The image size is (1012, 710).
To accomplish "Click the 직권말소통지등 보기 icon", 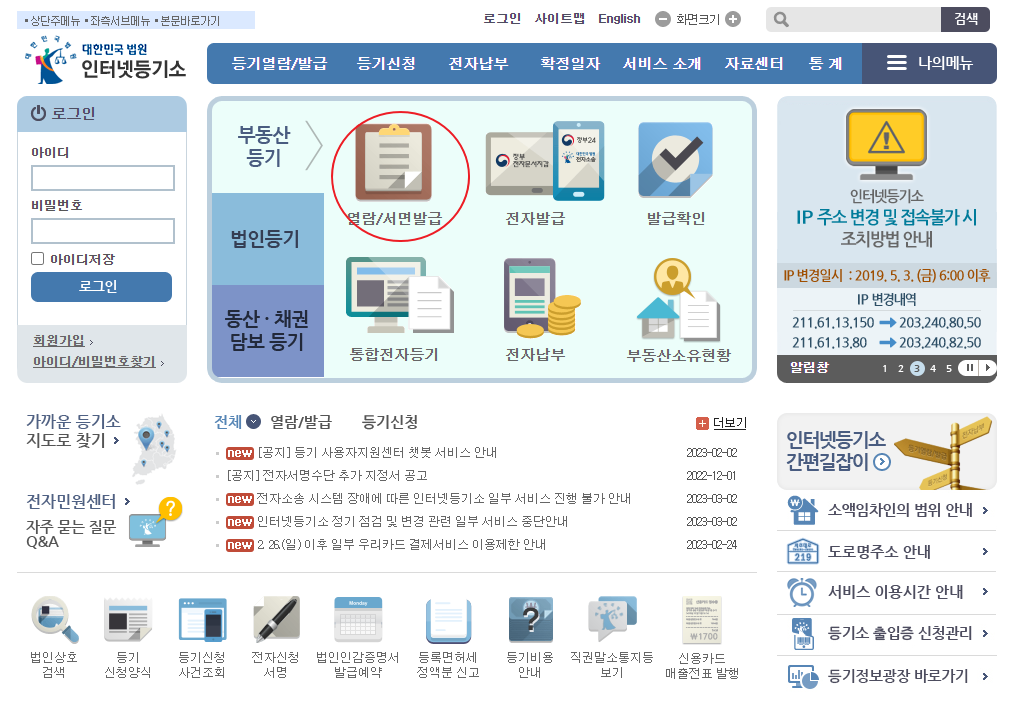I will click(612, 620).
